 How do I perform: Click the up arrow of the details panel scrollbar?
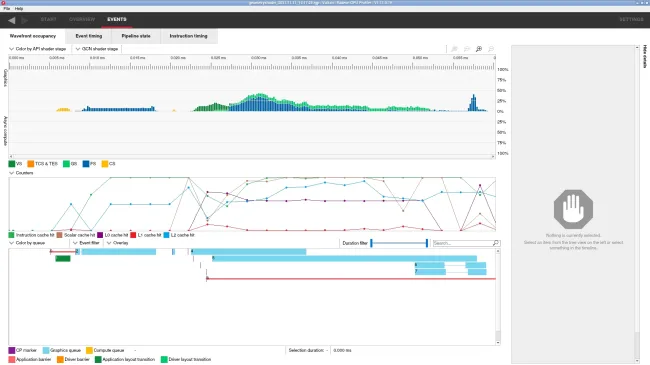[637, 48]
